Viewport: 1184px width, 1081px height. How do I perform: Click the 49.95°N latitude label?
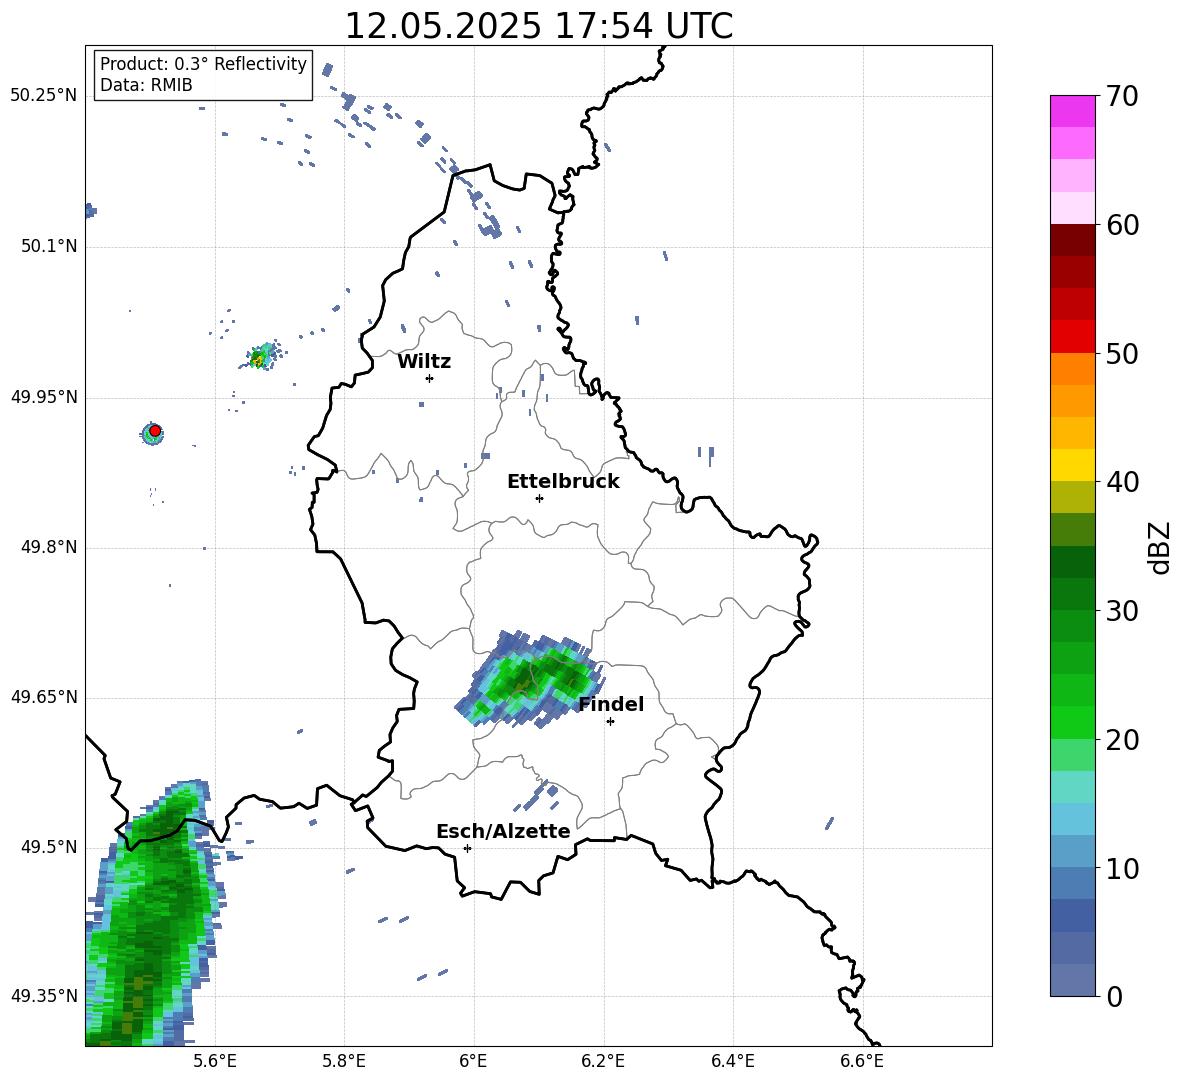coord(44,397)
